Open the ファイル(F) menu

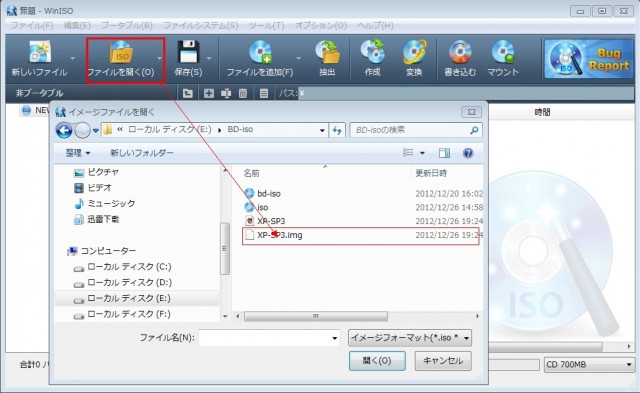coord(32,25)
